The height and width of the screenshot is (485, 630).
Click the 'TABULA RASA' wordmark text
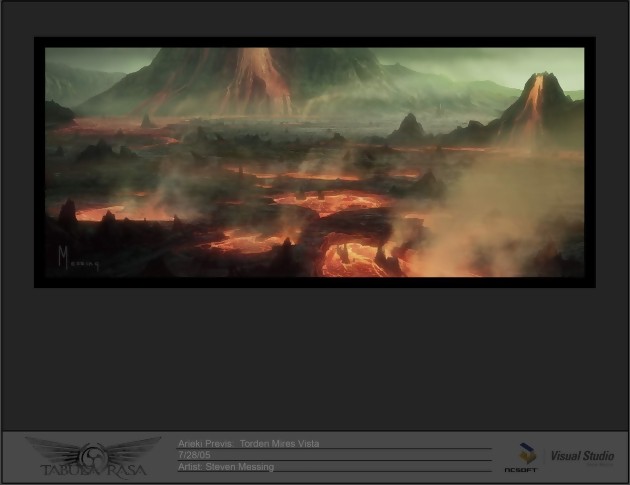point(92,469)
